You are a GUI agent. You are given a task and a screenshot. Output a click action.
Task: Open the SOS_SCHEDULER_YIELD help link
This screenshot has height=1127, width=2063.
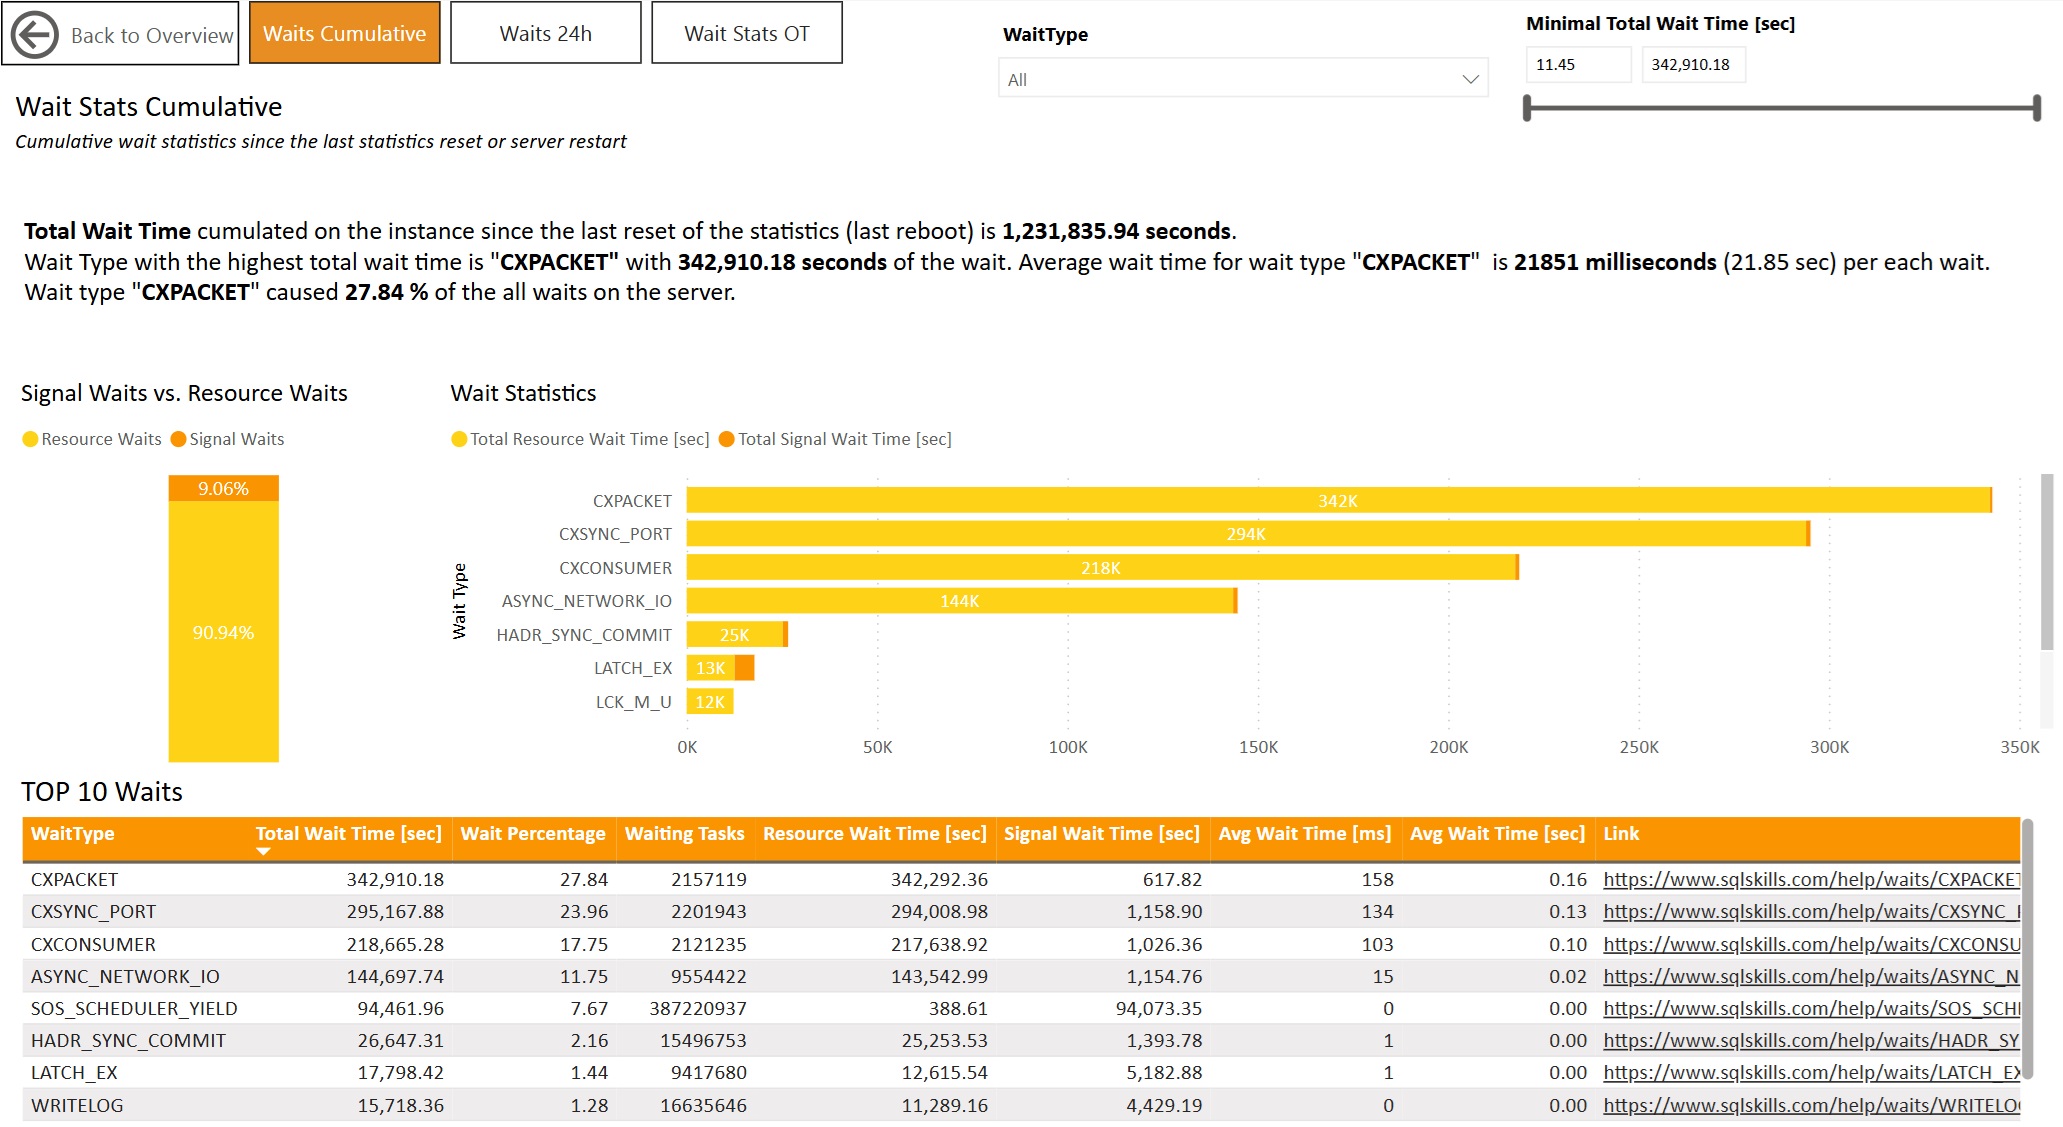pos(1810,1008)
